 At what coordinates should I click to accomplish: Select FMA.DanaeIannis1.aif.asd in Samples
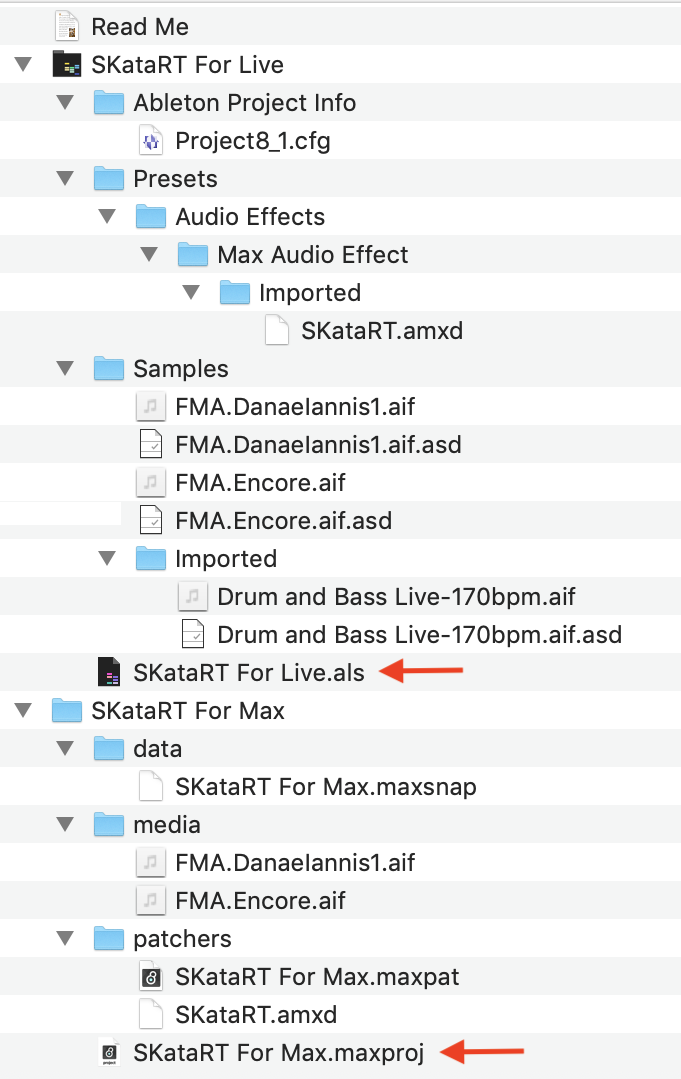pos(318,445)
